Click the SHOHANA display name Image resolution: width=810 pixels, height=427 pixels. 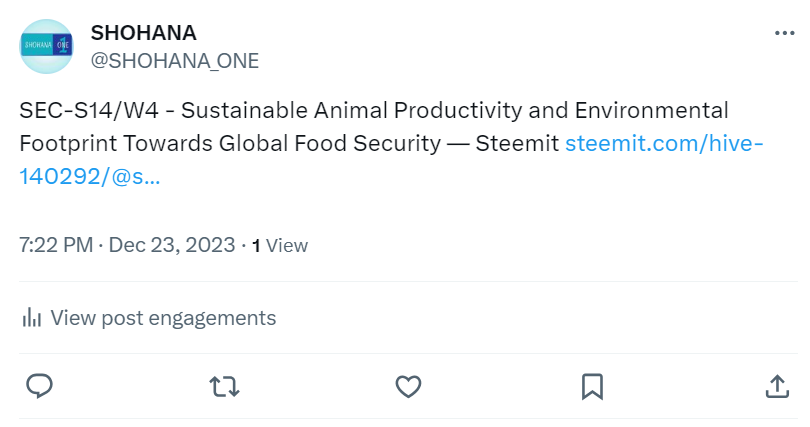[144, 33]
